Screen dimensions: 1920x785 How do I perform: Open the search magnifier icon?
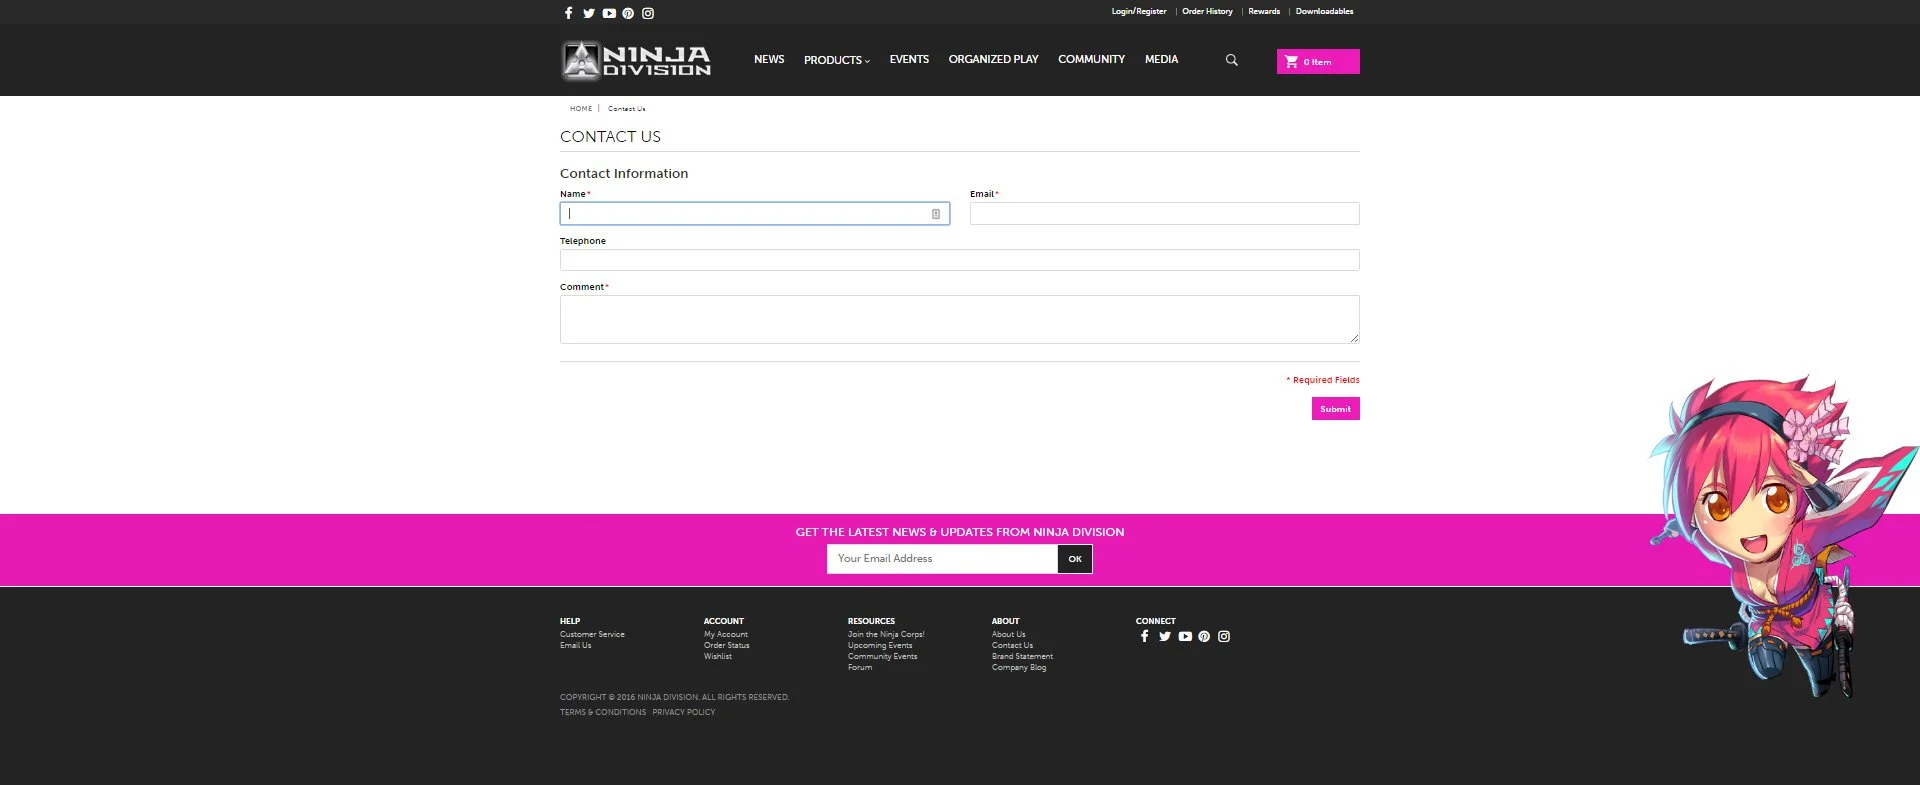click(x=1232, y=60)
